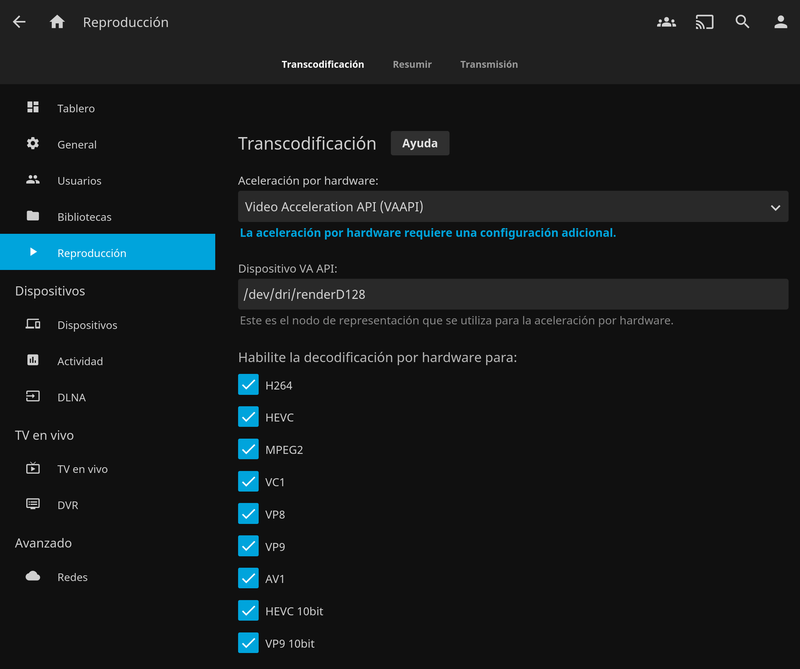Click the Dispositivo VA API field
Image resolution: width=800 pixels, height=669 pixels.
(513, 294)
